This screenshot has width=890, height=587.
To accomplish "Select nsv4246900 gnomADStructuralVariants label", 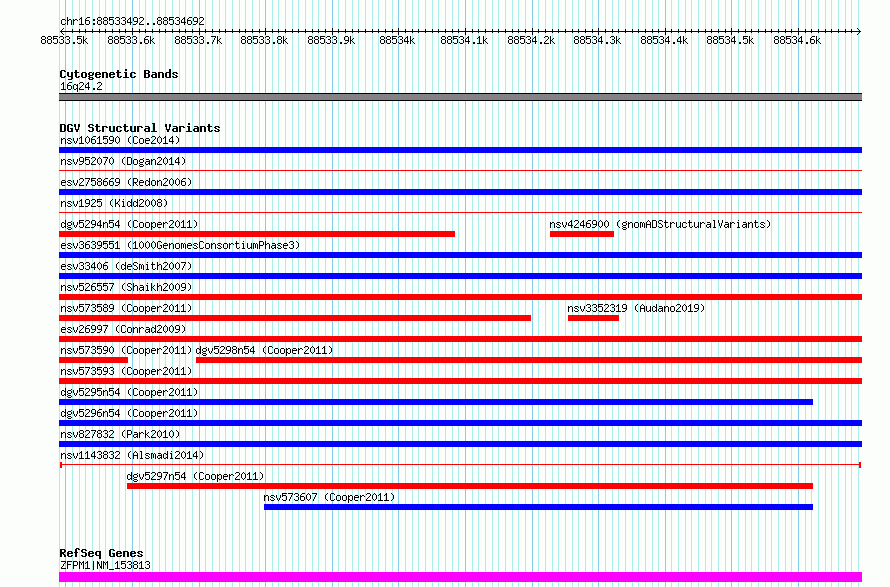I will (x=660, y=224).
